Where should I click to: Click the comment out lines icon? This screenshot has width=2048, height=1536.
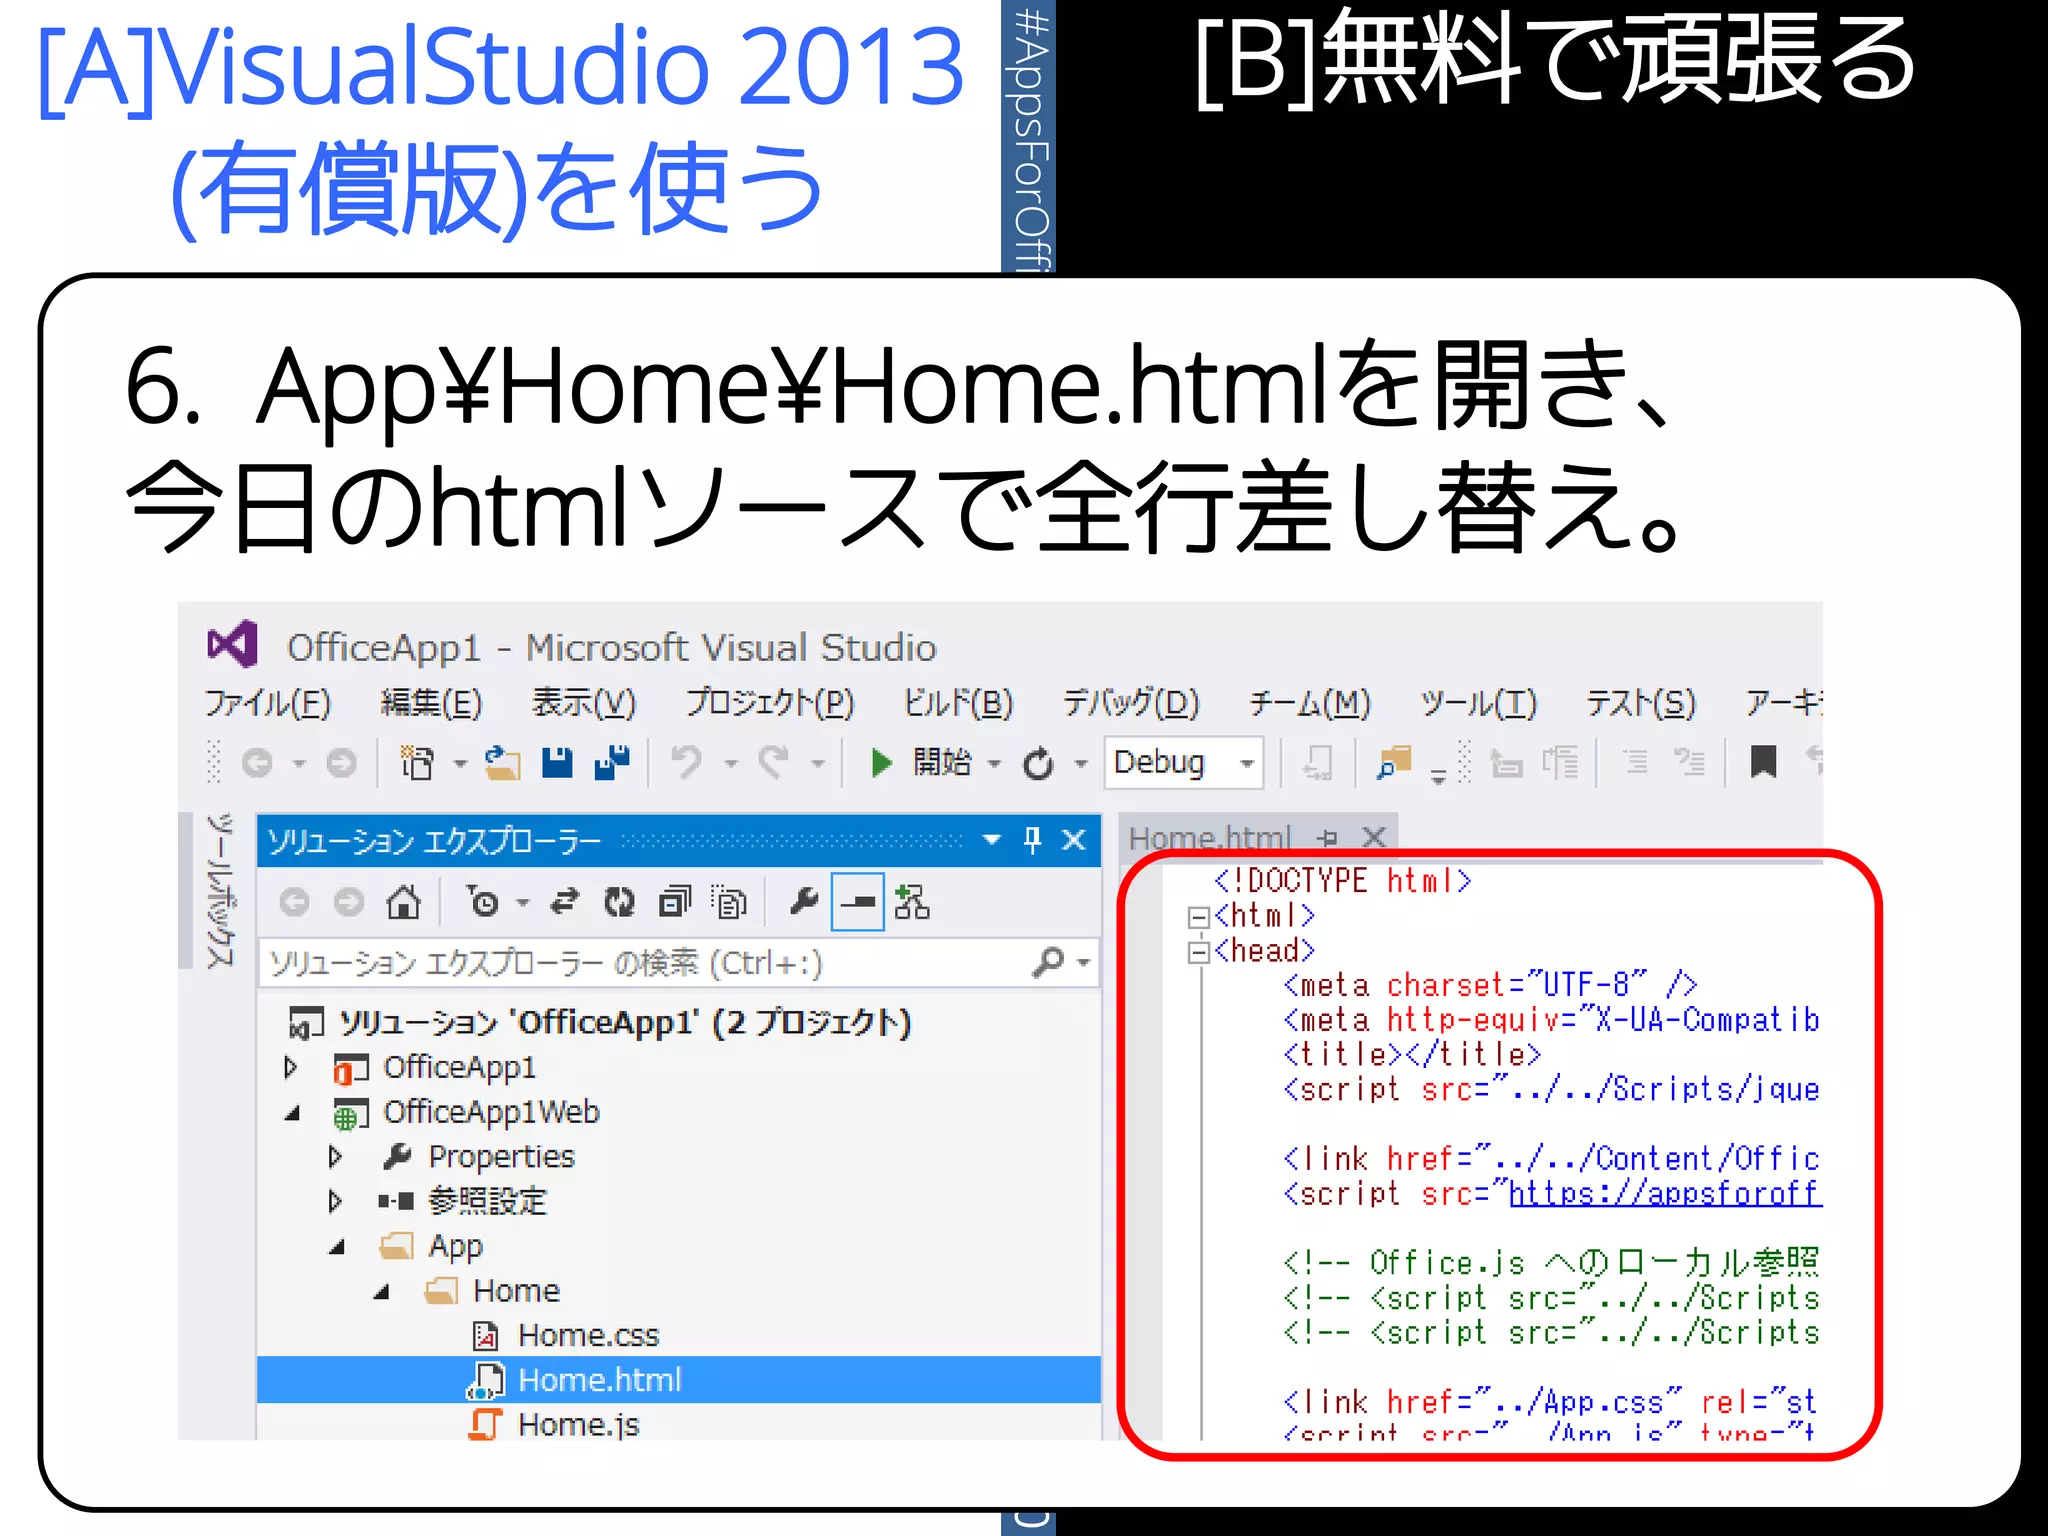[1635, 763]
